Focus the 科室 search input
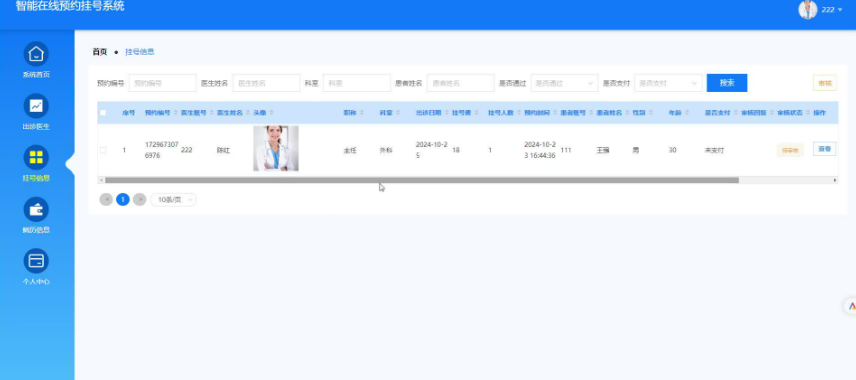This screenshot has height=380, width=856. coord(356,83)
